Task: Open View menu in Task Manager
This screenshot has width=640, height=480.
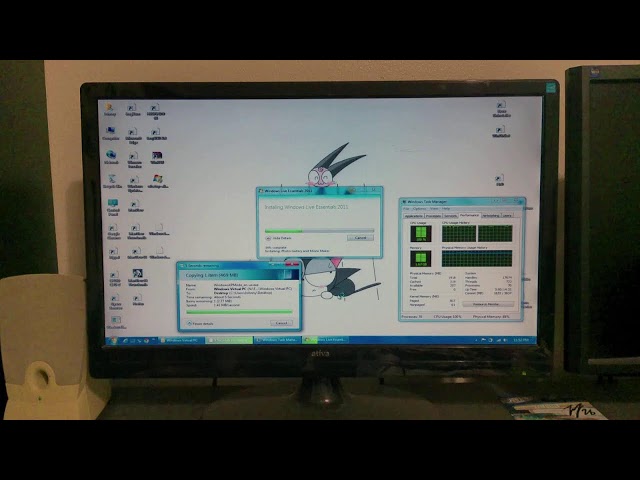Action: (x=434, y=209)
